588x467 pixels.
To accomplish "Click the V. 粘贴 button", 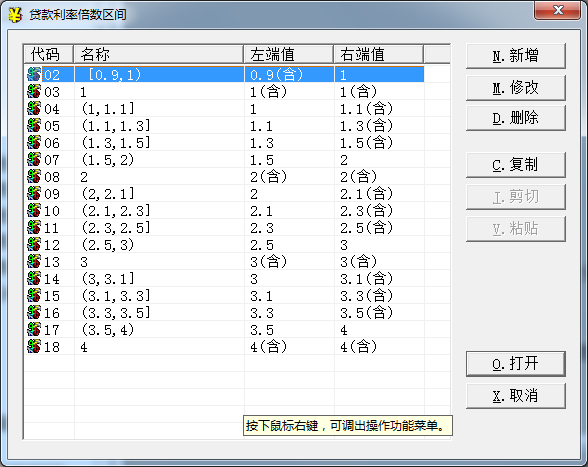I will pyautogui.click(x=516, y=229).
